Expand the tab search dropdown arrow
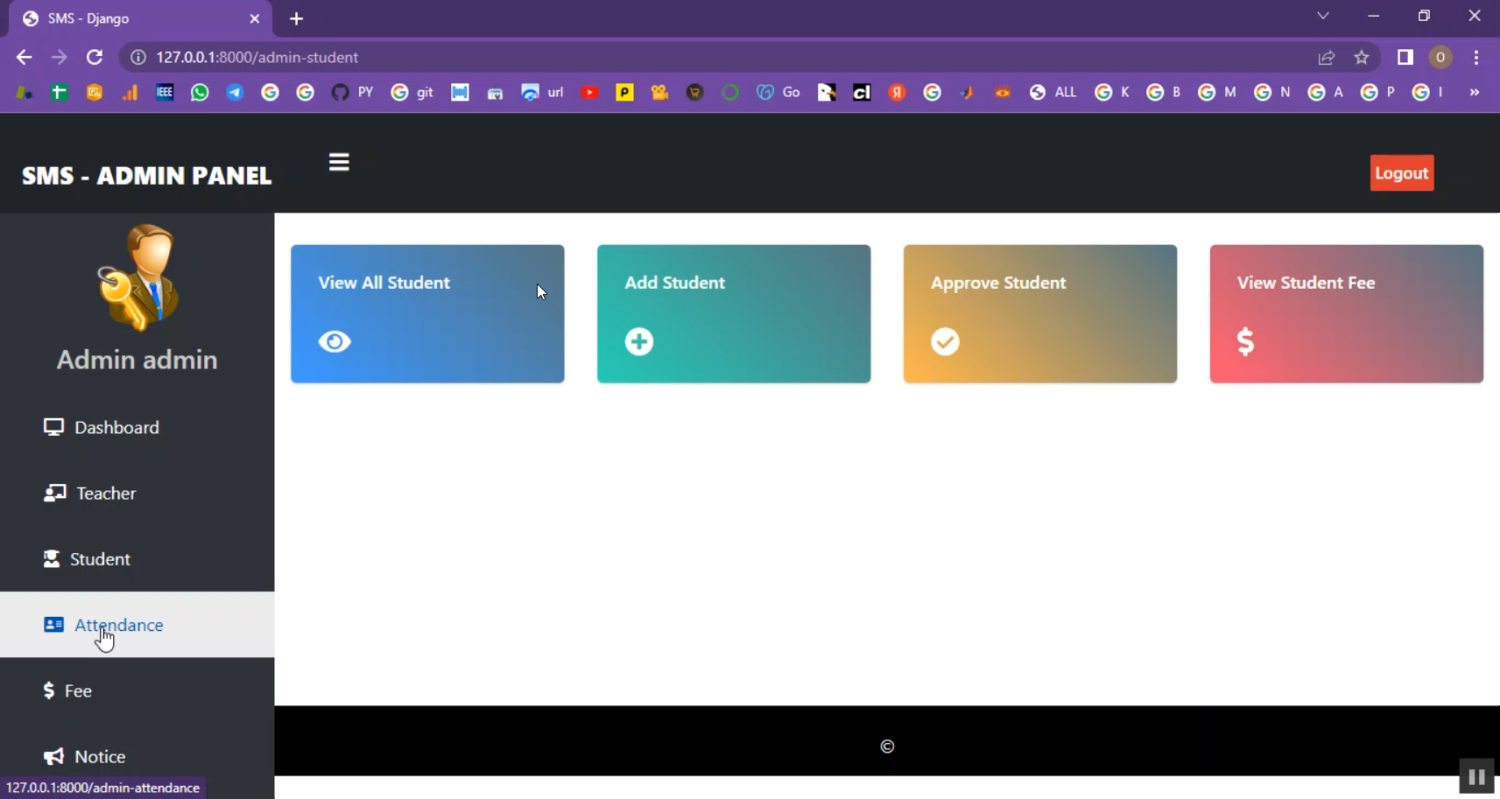1500x799 pixels. [1323, 16]
